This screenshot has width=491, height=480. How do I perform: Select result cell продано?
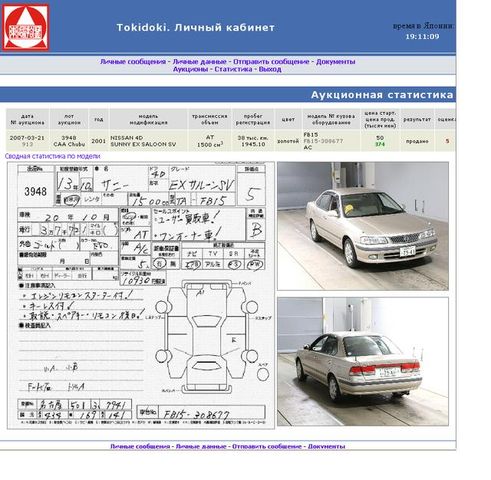coord(417,141)
